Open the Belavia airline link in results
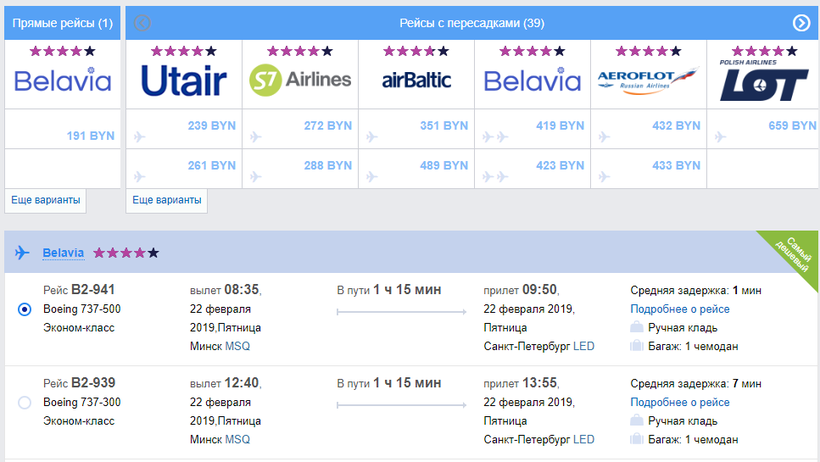The image size is (820, 462). (63, 253)
